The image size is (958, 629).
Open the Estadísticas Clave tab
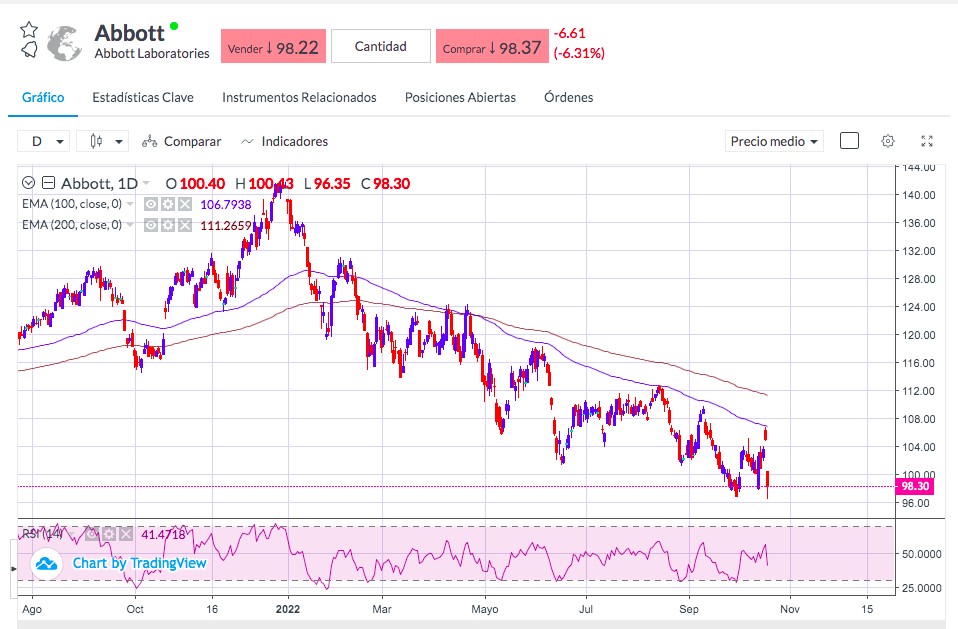coord(143,97)
